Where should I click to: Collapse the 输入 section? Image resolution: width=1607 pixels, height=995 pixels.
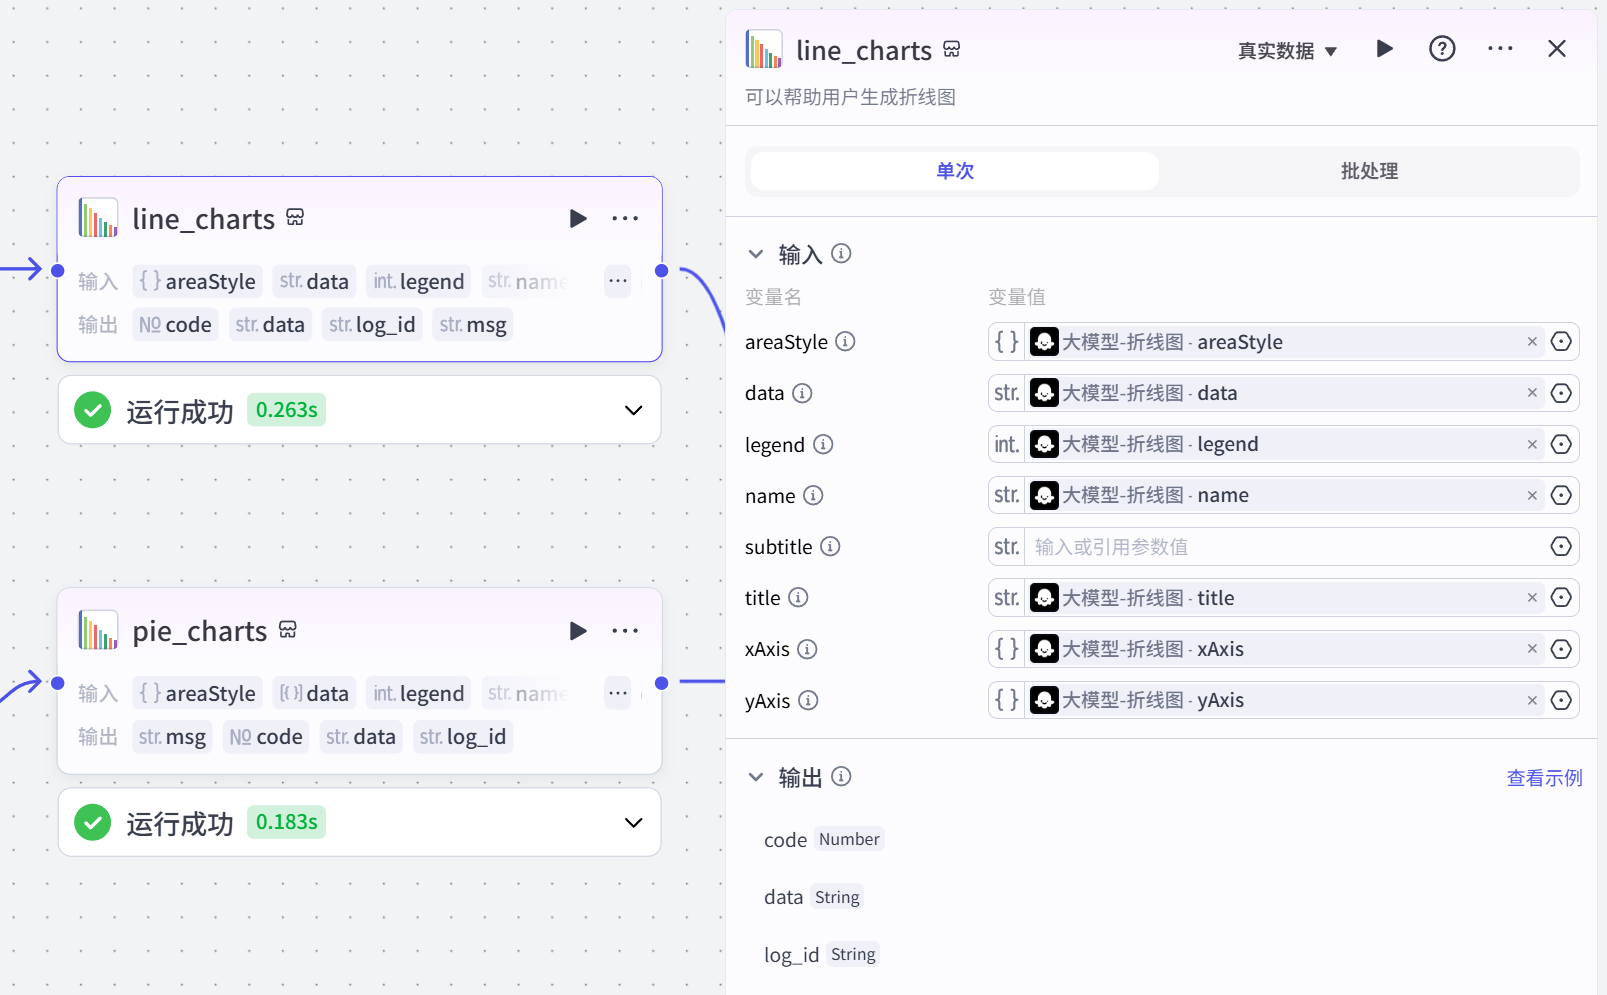(756, 254)
